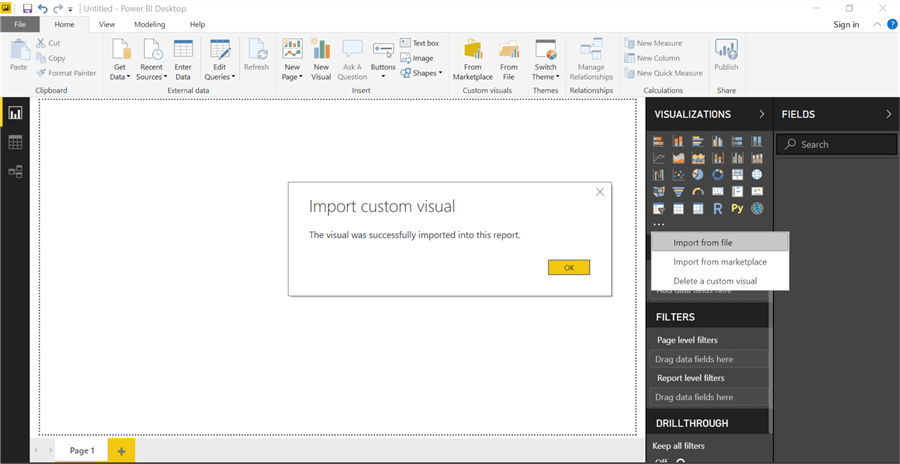This screenshot has height=464, width=900.
Task: Add a new page with plus tab
Action: (121, 451)
